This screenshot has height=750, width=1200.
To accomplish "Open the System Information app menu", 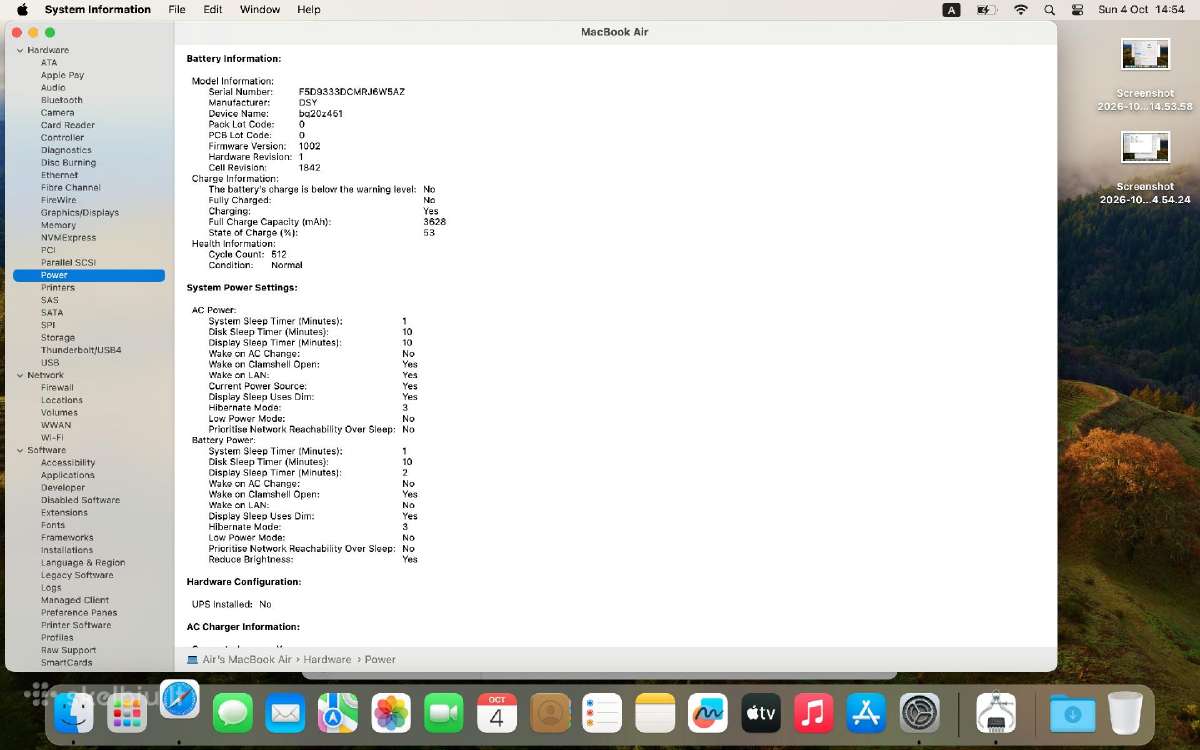I will coord(98,9).
